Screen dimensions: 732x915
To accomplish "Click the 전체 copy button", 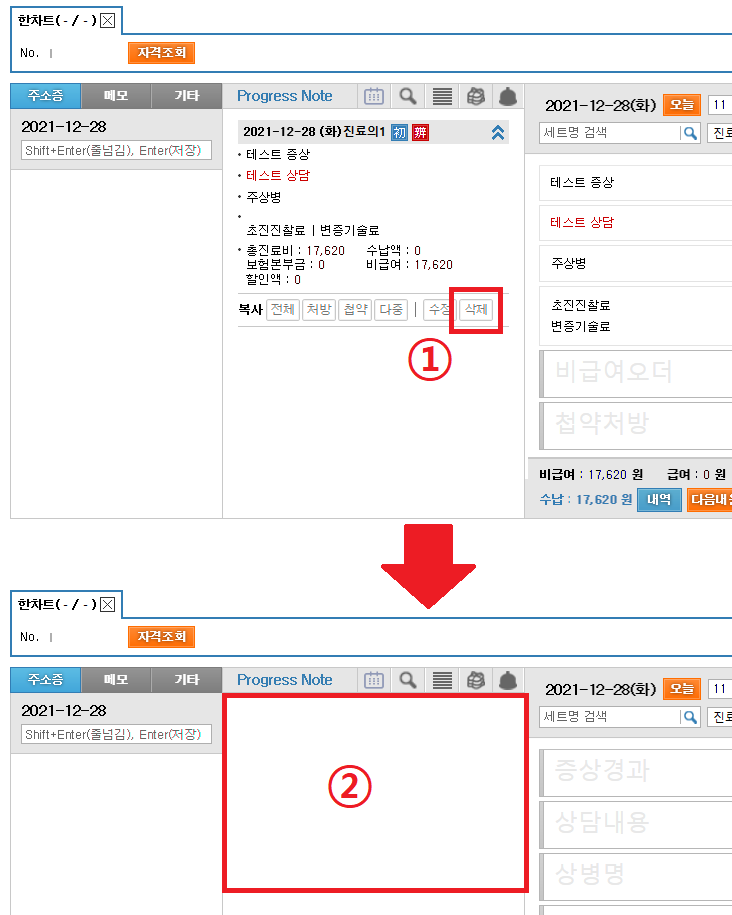I will coord(283,310).
